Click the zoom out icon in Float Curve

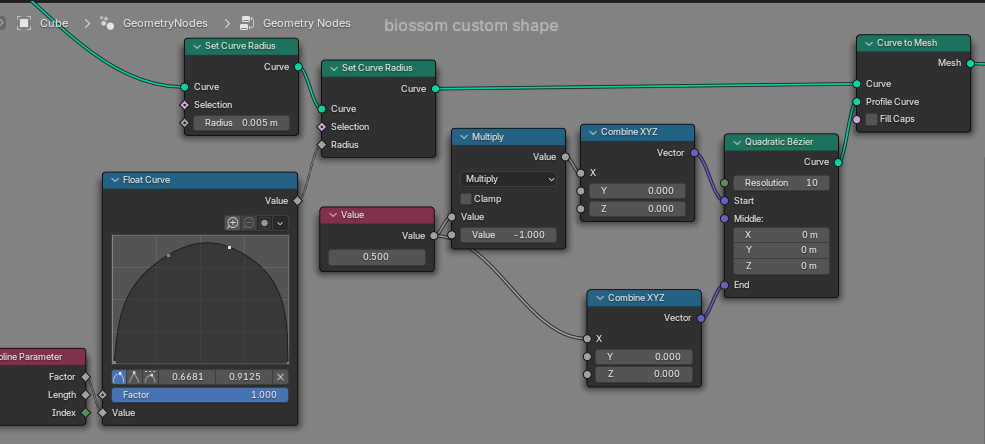click(249, 222)
